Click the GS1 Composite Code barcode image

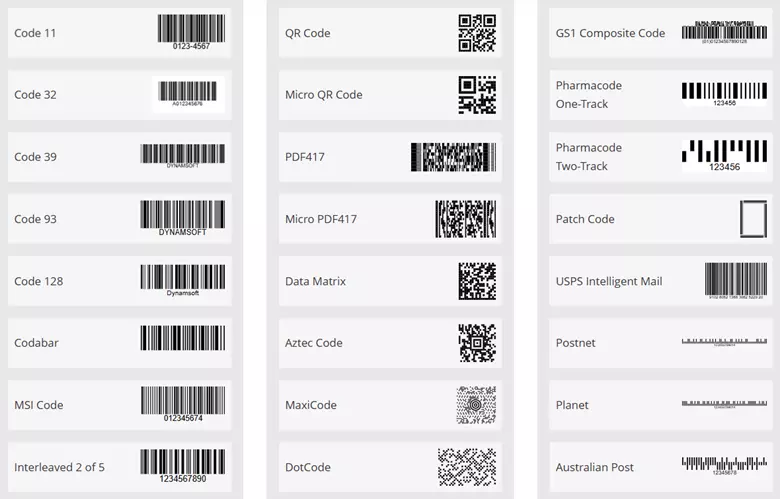tap(724, 32)
